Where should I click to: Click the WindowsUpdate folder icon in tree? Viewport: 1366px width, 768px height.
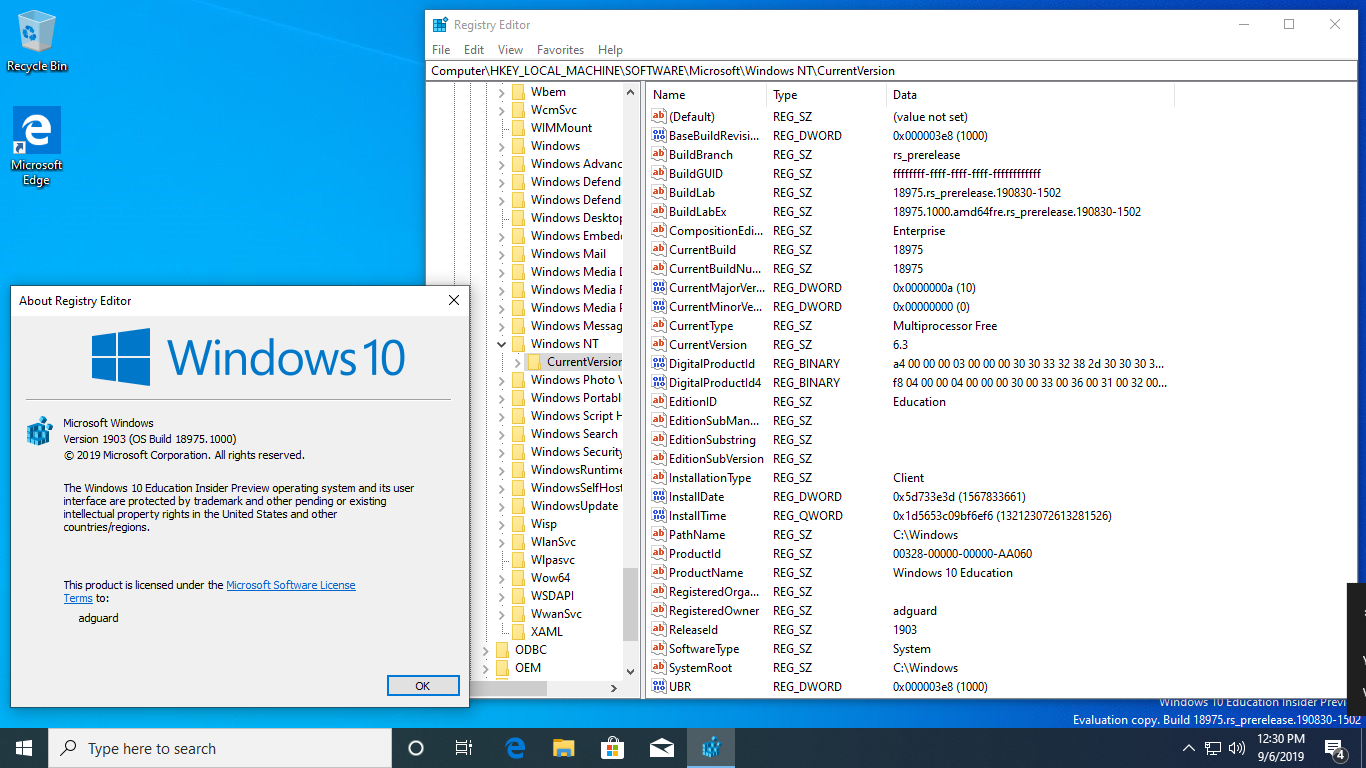[x=518, y=505]
